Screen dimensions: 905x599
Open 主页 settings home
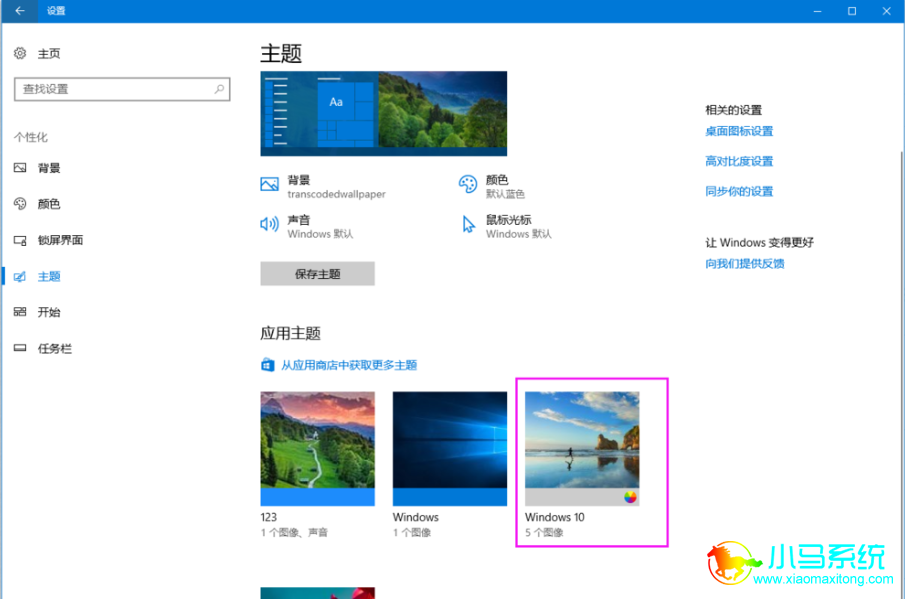pyautogui.click(x=49, y=54)
